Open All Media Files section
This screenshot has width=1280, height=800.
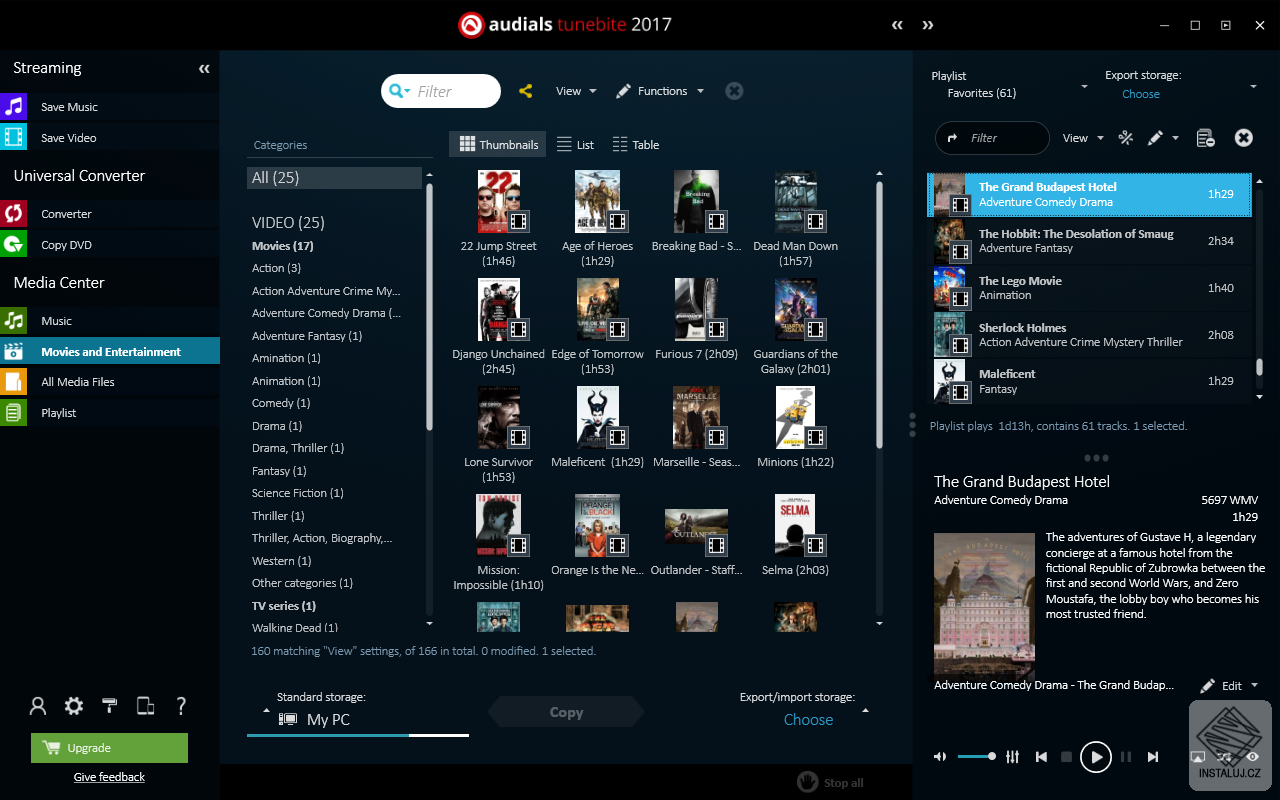point(110,382)
